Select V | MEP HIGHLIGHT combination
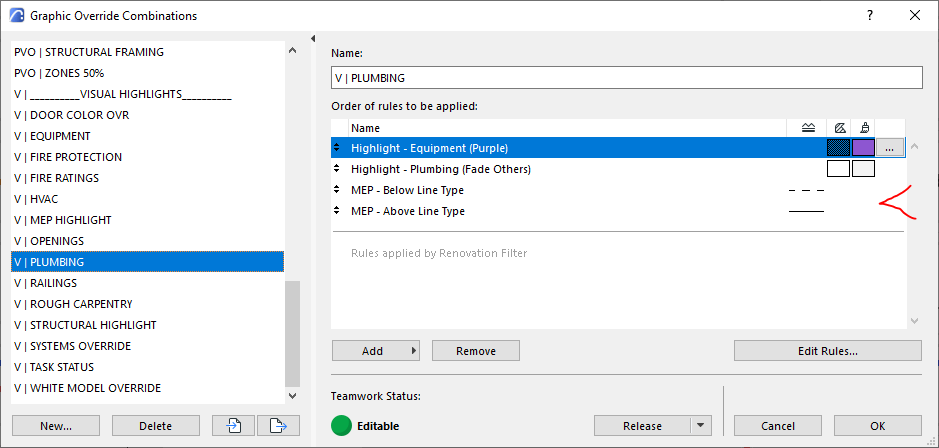This screenshot has width=939, height=448. (147, 220)
